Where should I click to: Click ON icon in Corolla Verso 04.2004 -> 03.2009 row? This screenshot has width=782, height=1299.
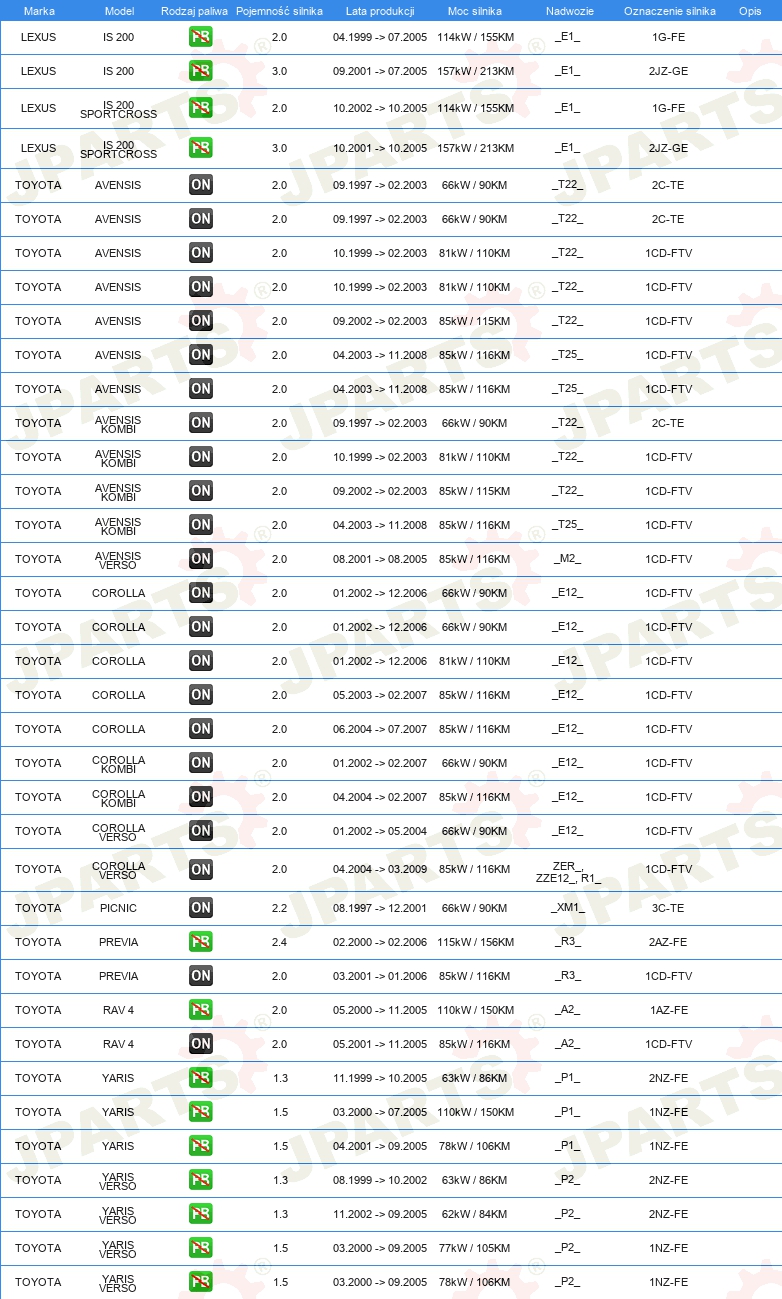point(201,870)
